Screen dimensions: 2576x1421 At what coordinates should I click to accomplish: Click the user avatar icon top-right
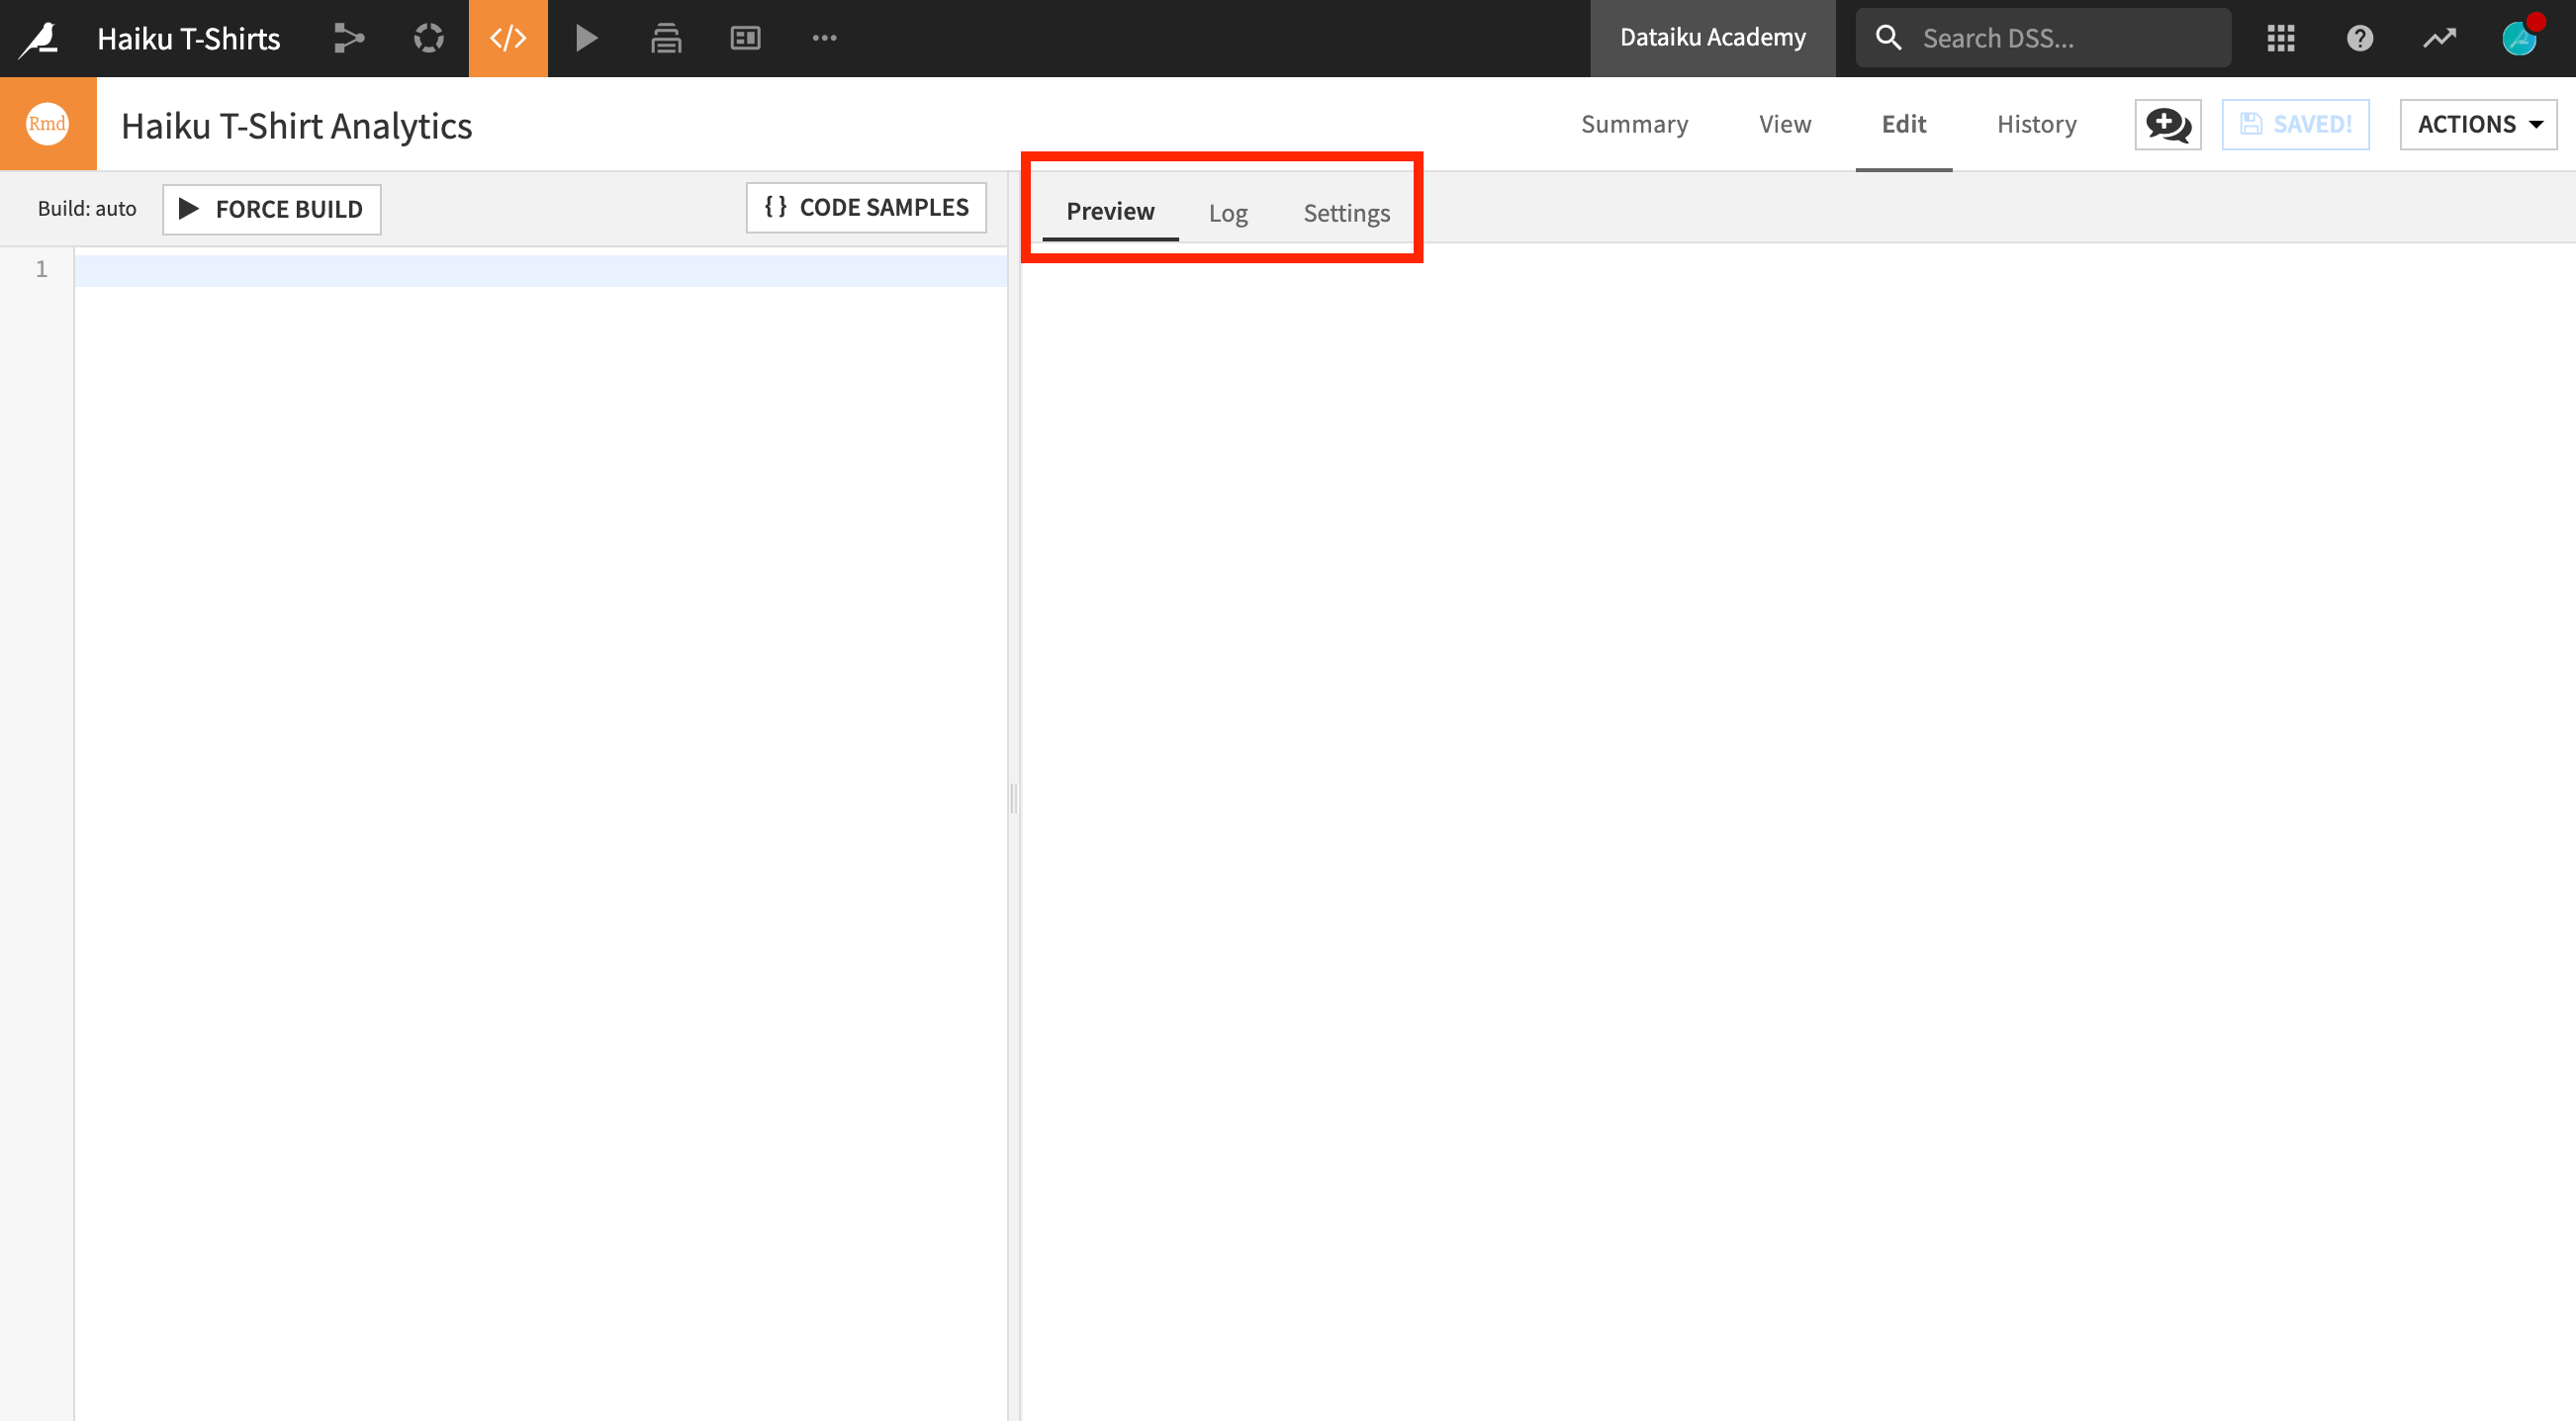pos(2519,39)
